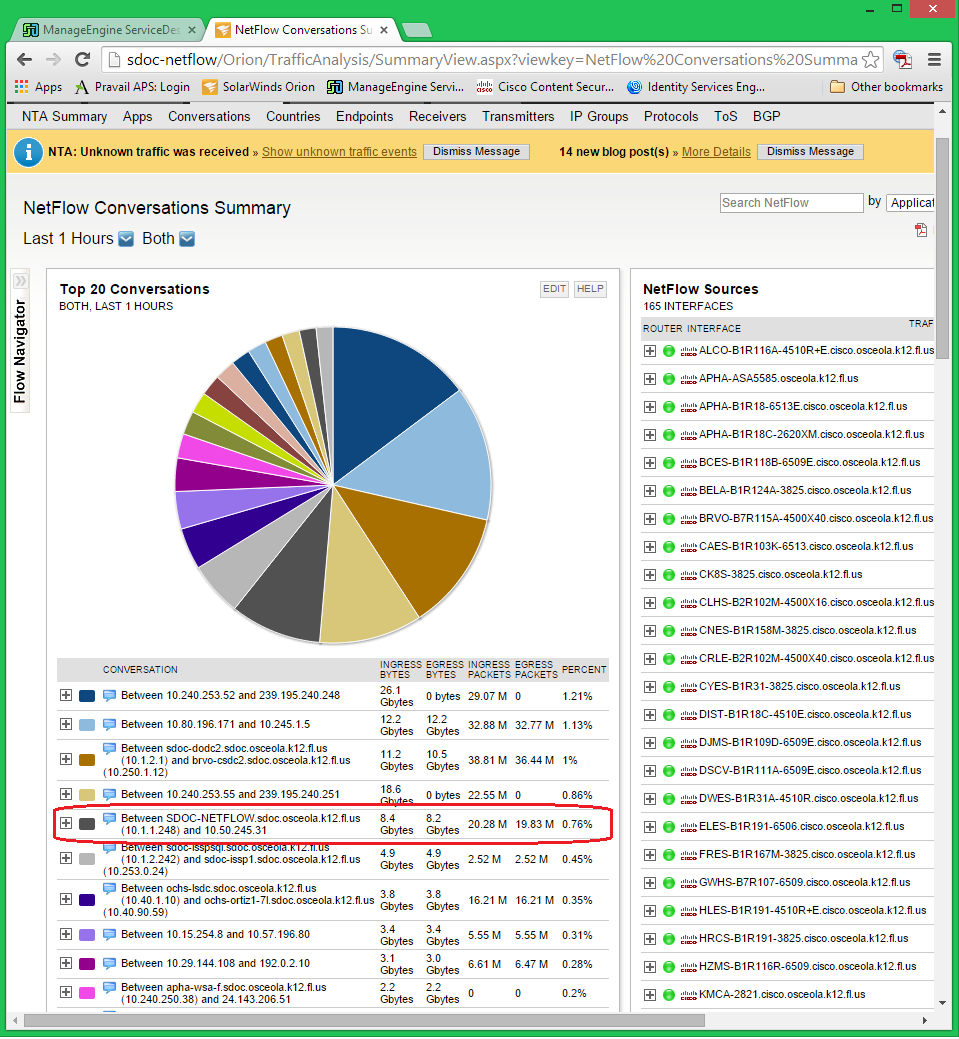
Task: Dismiss the unknown traffic message
Action: point(477,152)
